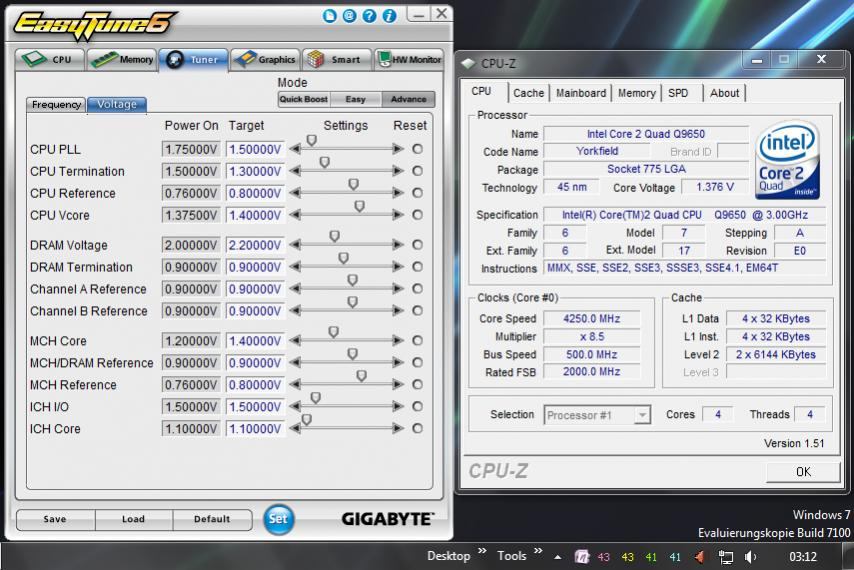Screen dimensions: 854x570
Task: Open the HW Monitor tab in EasyTune6
Action: tap(409, 59)
